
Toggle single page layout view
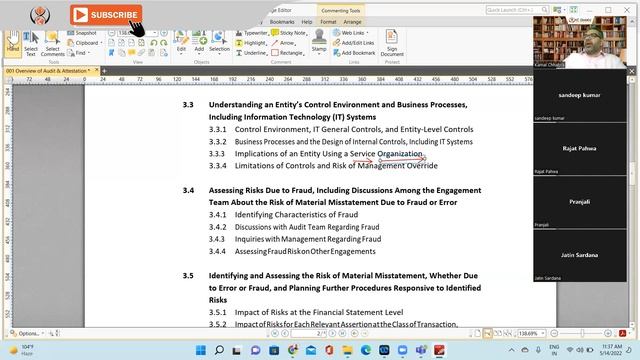pyautogui.click(x=477, y=333)
